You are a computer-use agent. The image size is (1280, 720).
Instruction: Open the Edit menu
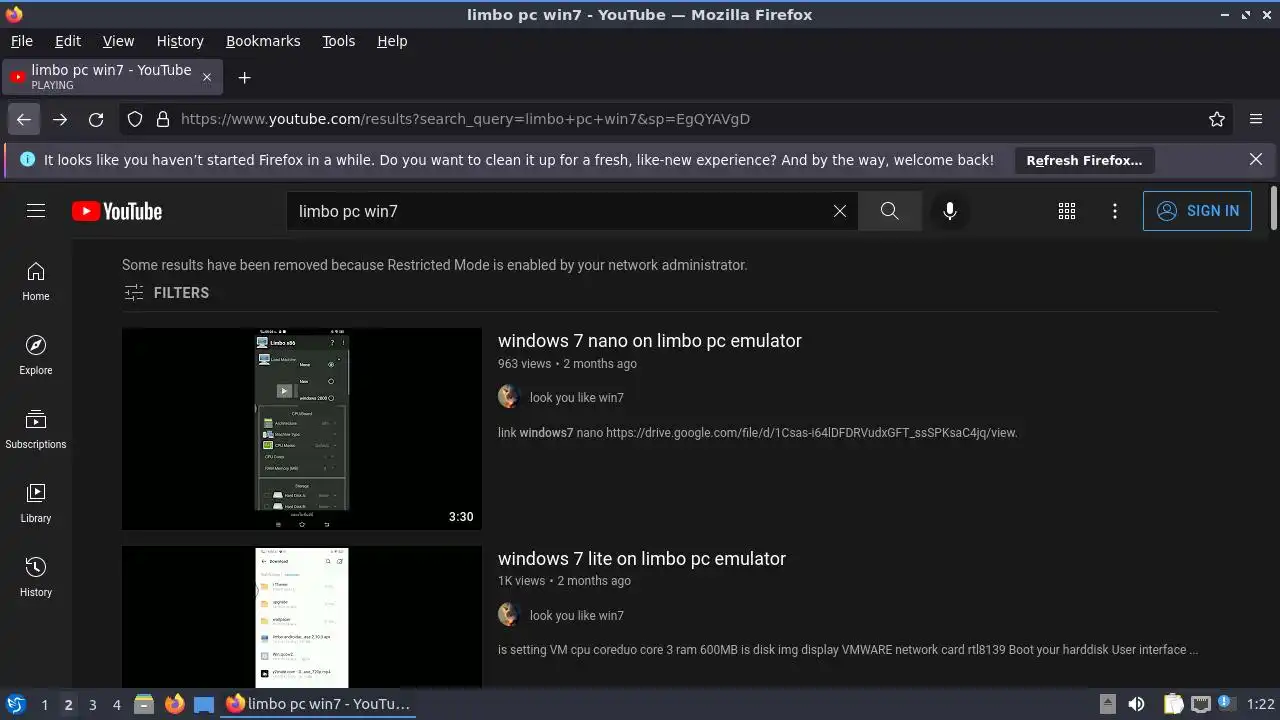[68, 41]
